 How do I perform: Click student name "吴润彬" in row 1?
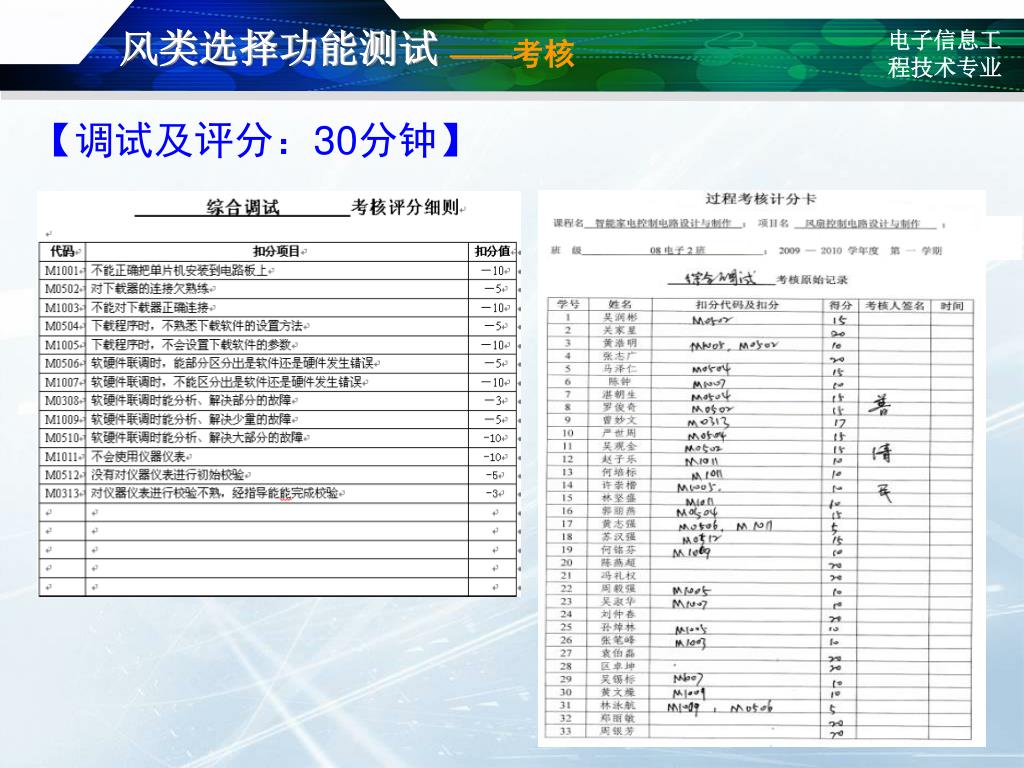click(x=619, y=317)
